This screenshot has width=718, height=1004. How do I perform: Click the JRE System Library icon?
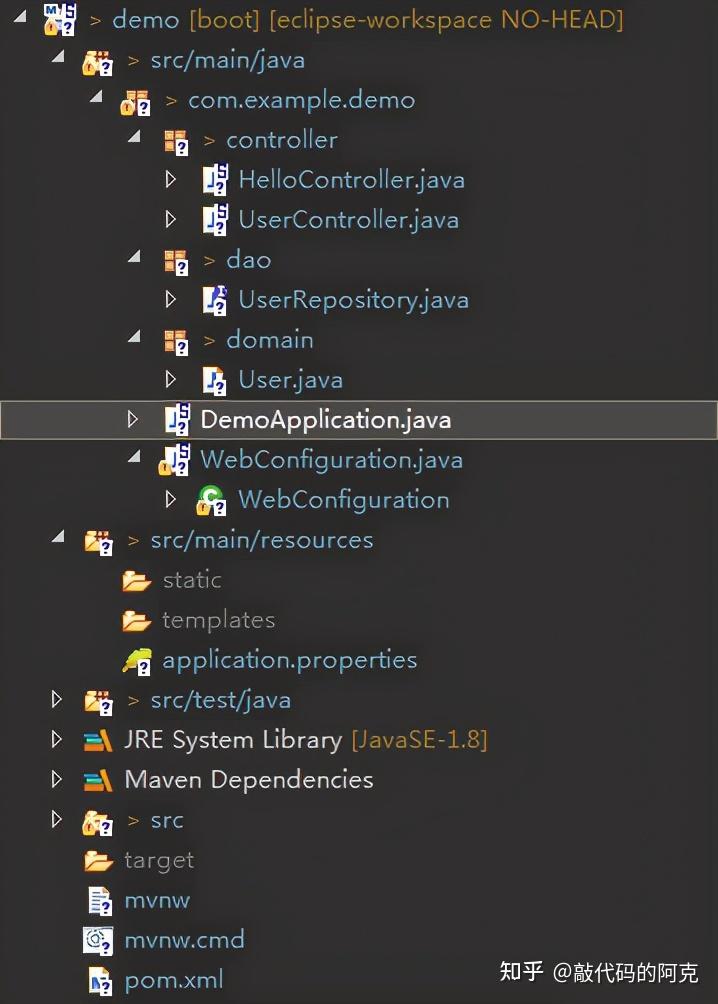(x=98, y=741)
